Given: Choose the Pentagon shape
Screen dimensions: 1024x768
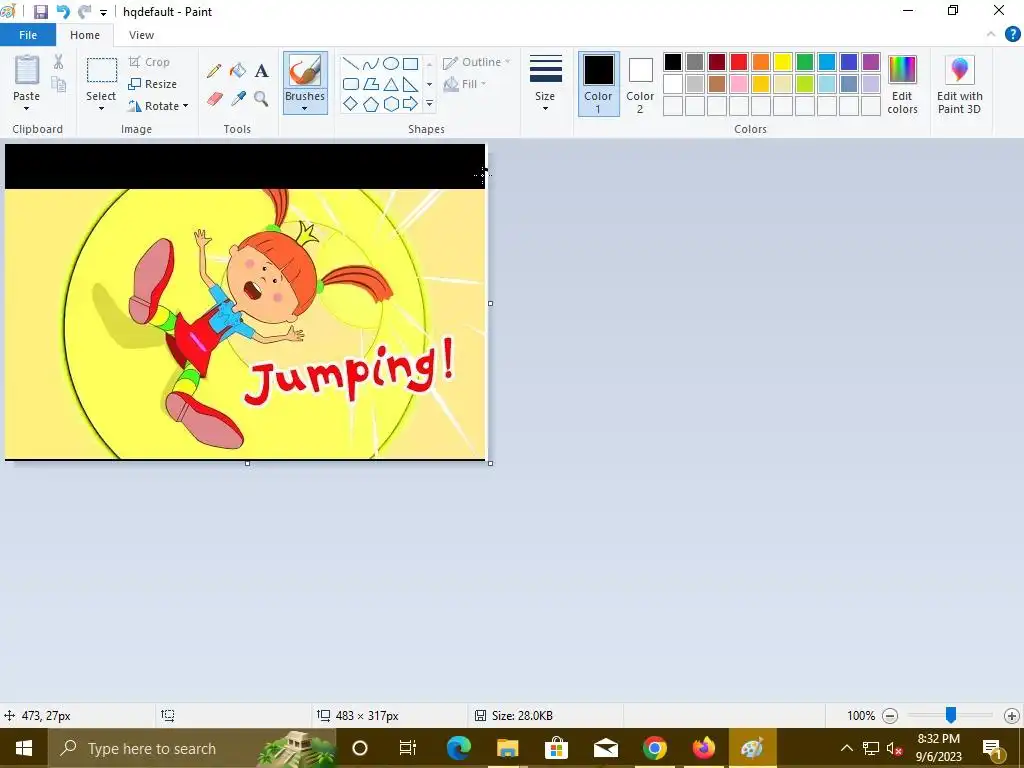Looking at the screenshot, I should pyautogui.click(x=371, y=104).
